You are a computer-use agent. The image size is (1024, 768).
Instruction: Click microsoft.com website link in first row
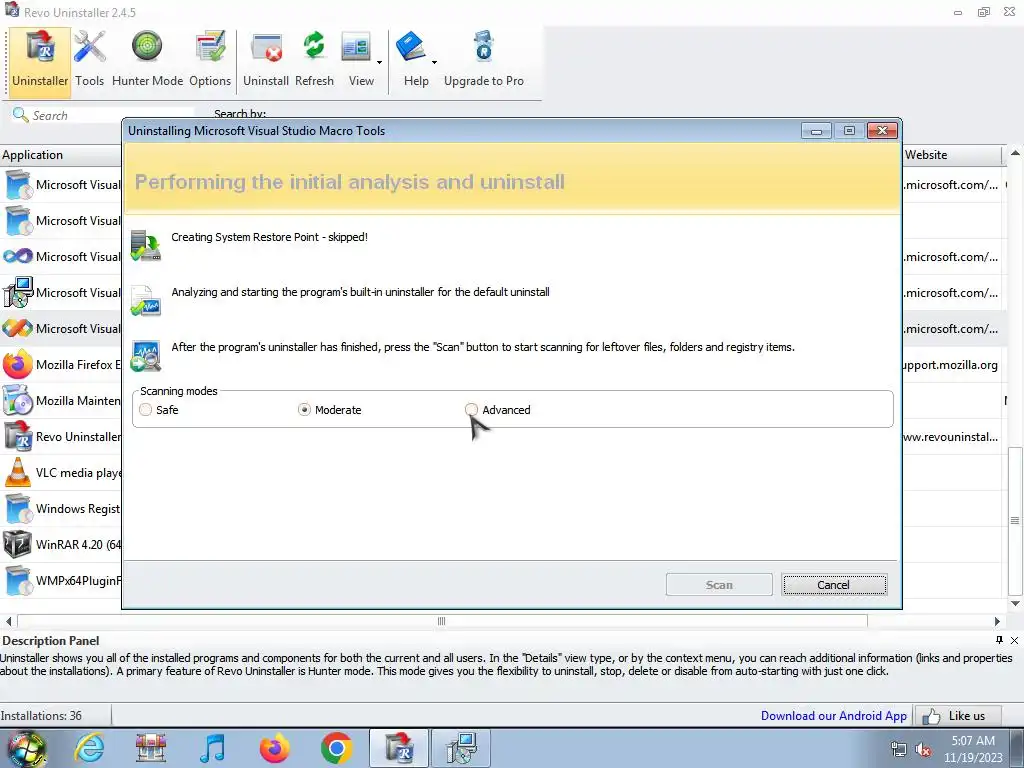[952, 185]
